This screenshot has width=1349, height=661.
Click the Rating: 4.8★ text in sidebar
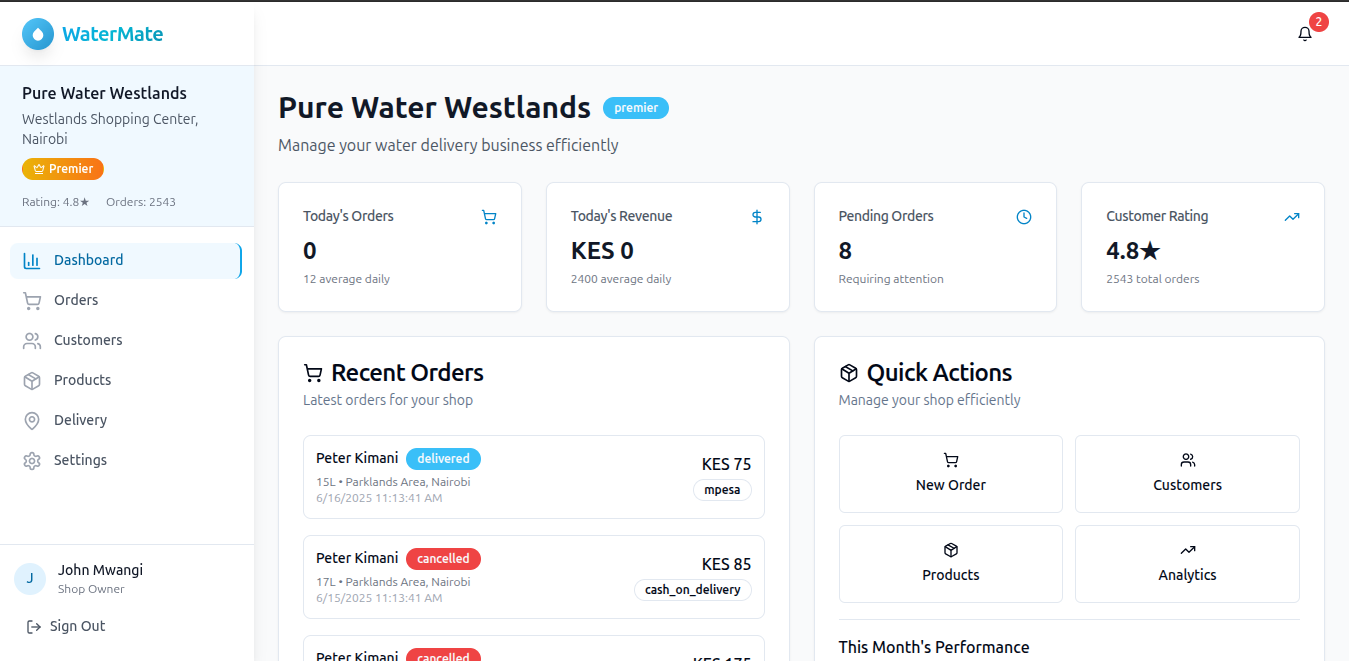(x=56, y=202)
